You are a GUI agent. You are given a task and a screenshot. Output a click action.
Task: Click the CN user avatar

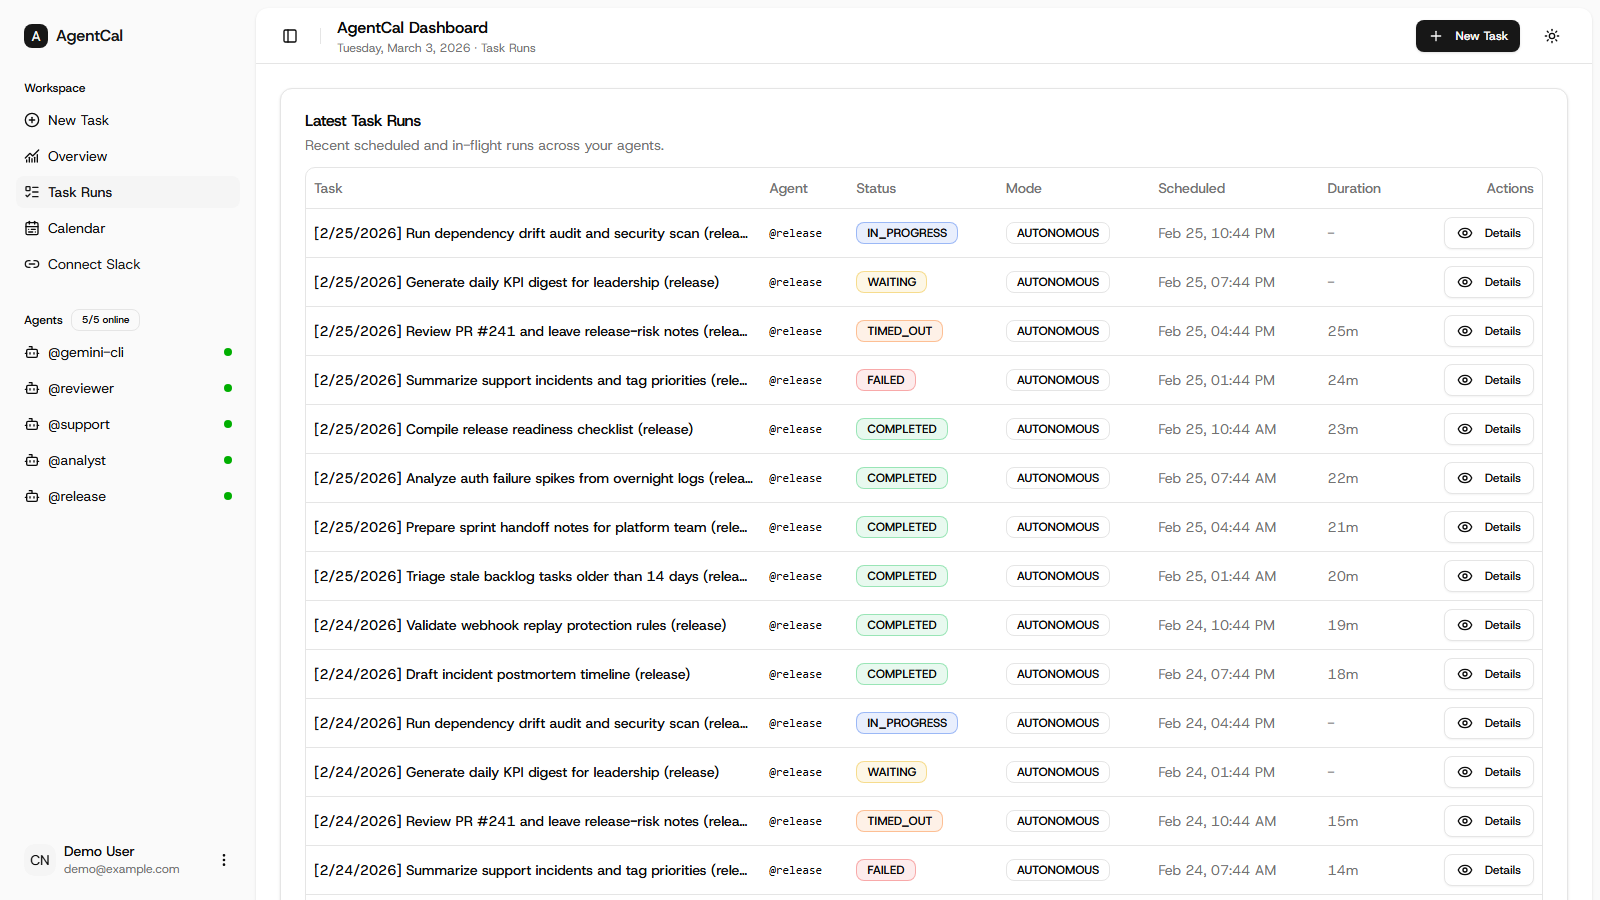(x=40, y=860)
